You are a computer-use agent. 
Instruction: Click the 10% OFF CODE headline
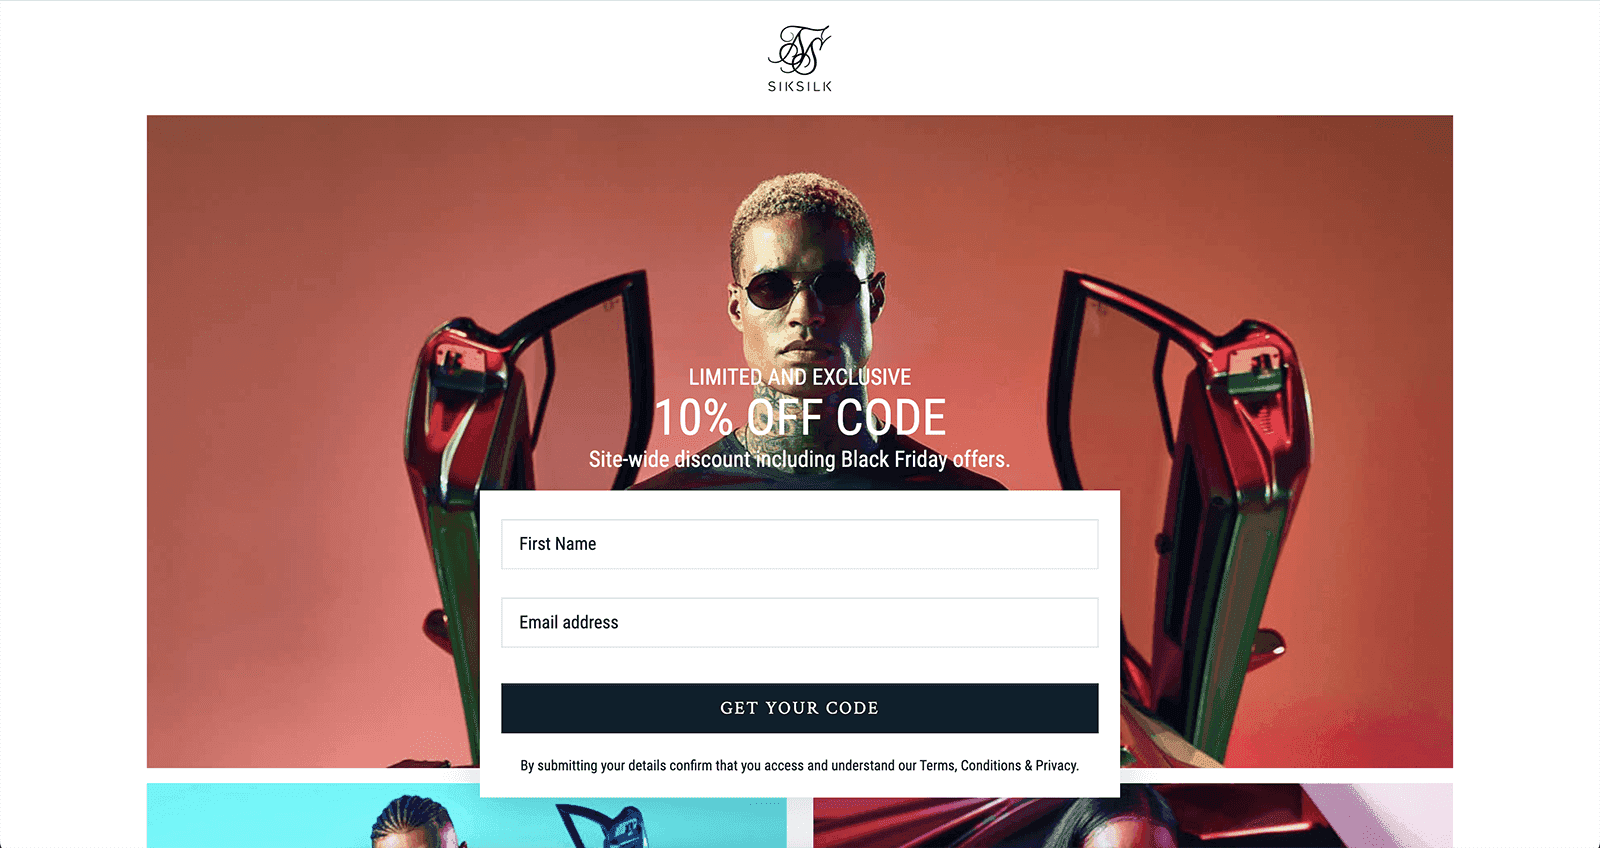[x=800, y=418]
